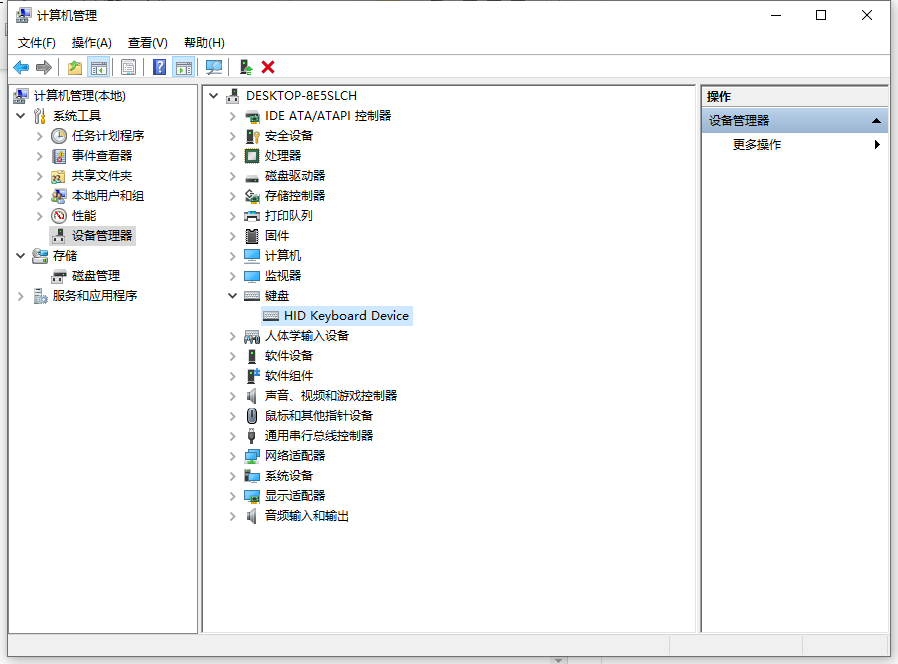
Task: Expand 服务和应用程序 in left tree
Action: pyautogui.click(x=21, y=296)
